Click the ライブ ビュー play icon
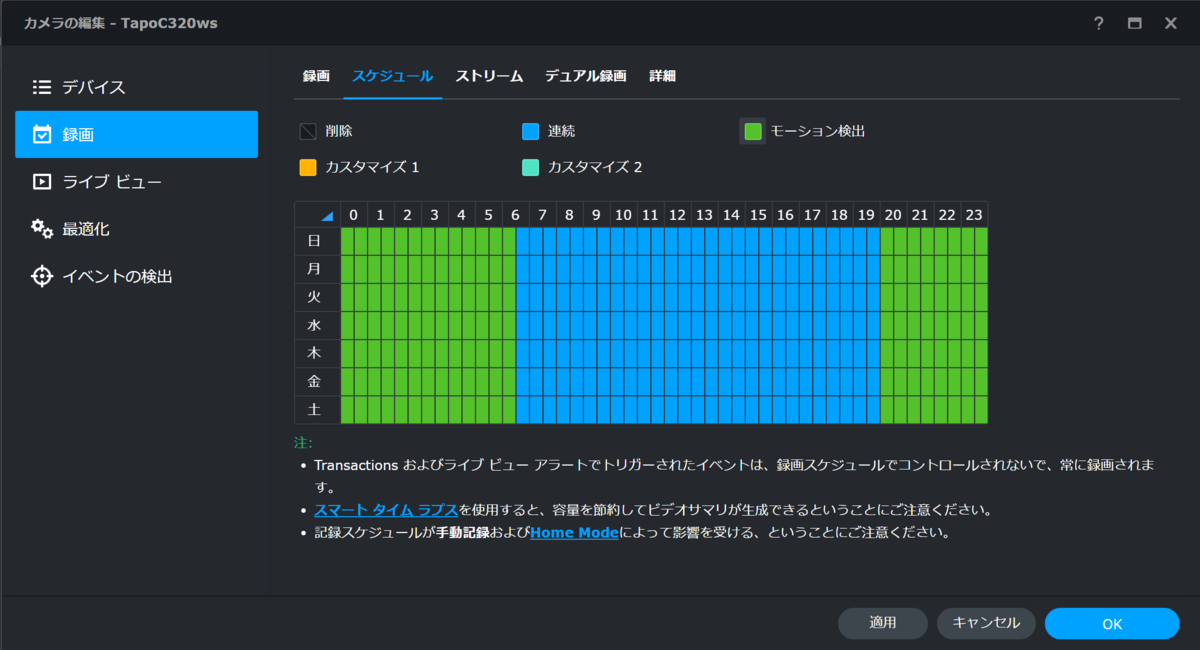Image resolution: width=1200 pixels, height=650 pixels. pyautogui.click(x=42, y=181)
